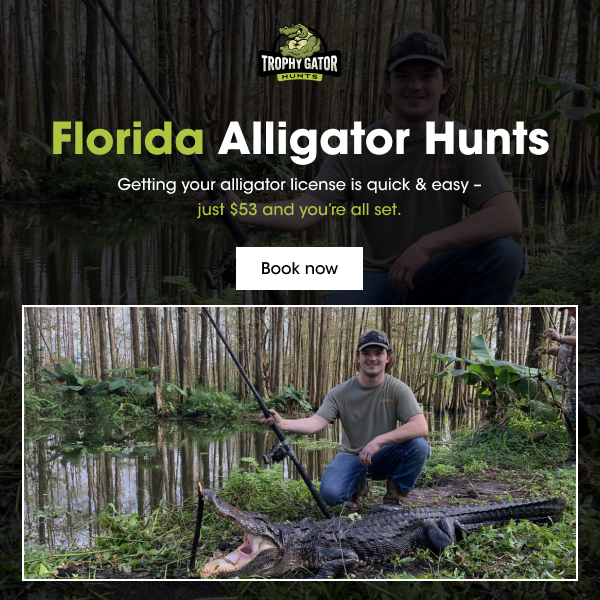Click the hunter's gray t-shirt in photo

coord(369,411)
